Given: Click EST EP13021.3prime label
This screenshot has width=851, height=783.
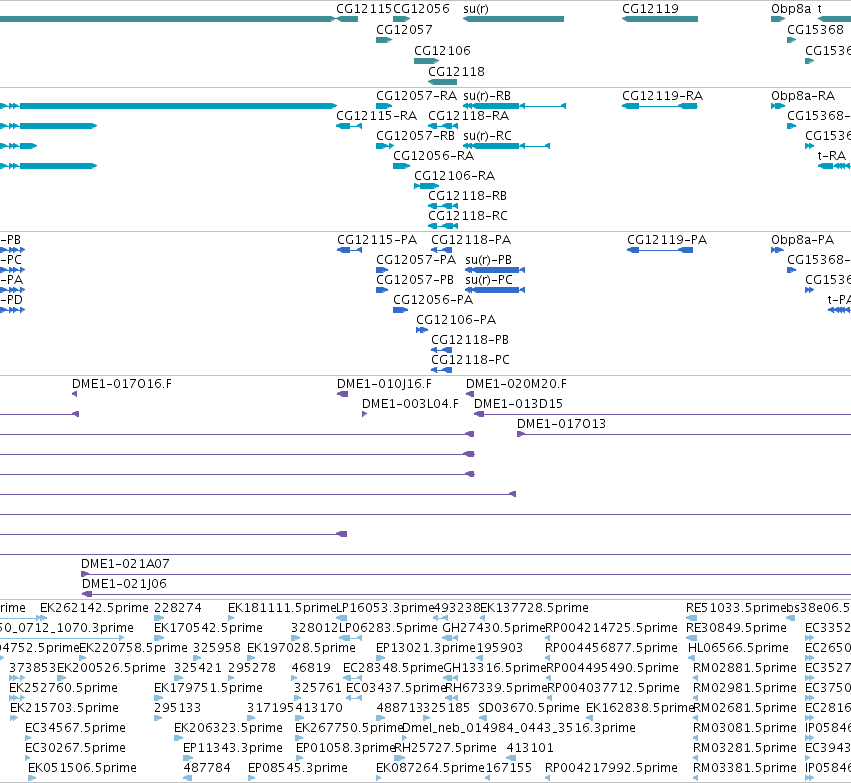Looking at the screenshot, I should [x=426, y=648].
